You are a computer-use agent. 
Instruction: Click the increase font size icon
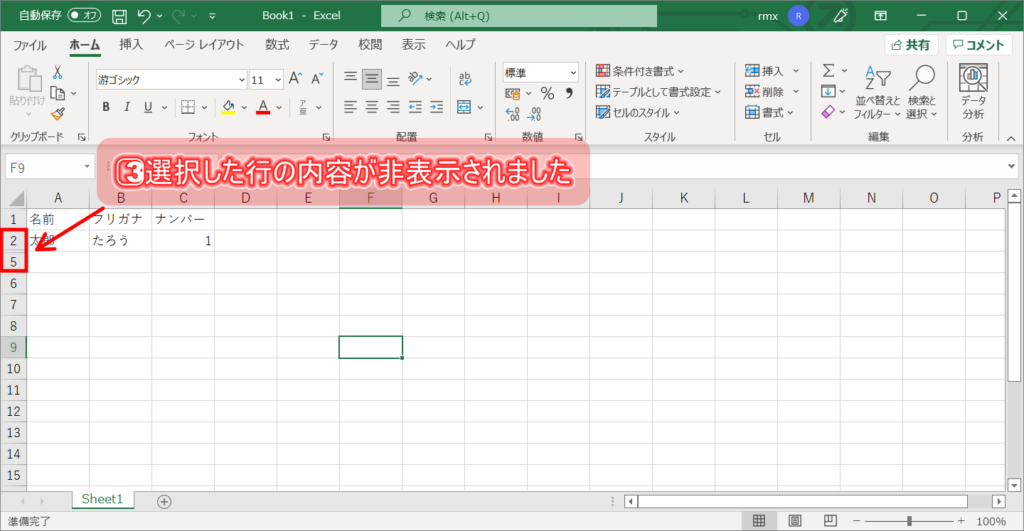coord(295,79)
